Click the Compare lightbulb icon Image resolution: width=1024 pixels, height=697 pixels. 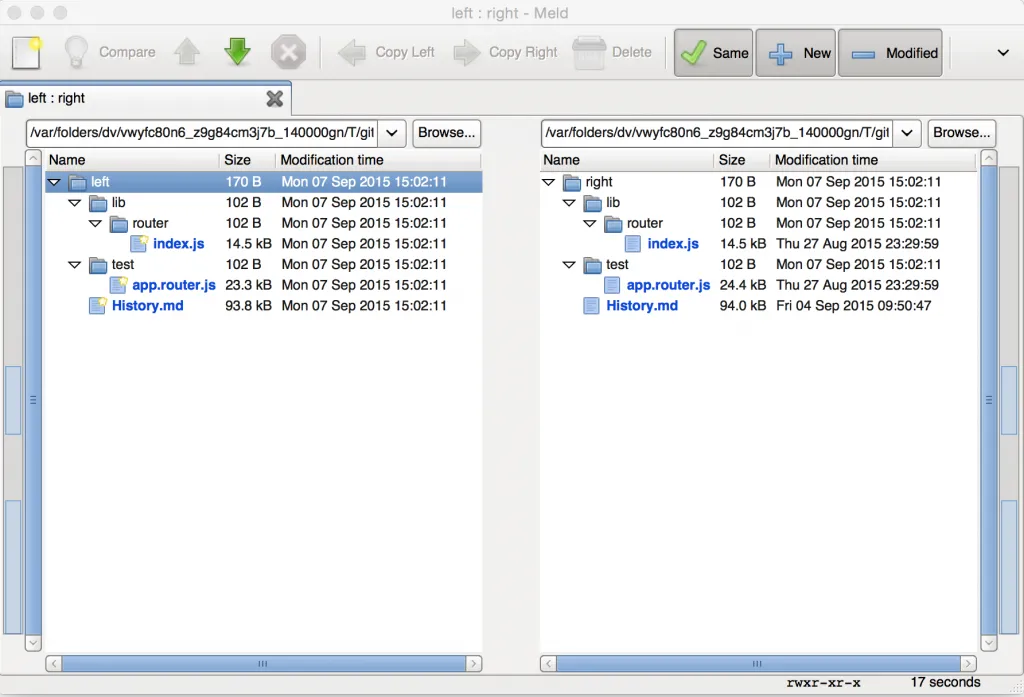76,52
